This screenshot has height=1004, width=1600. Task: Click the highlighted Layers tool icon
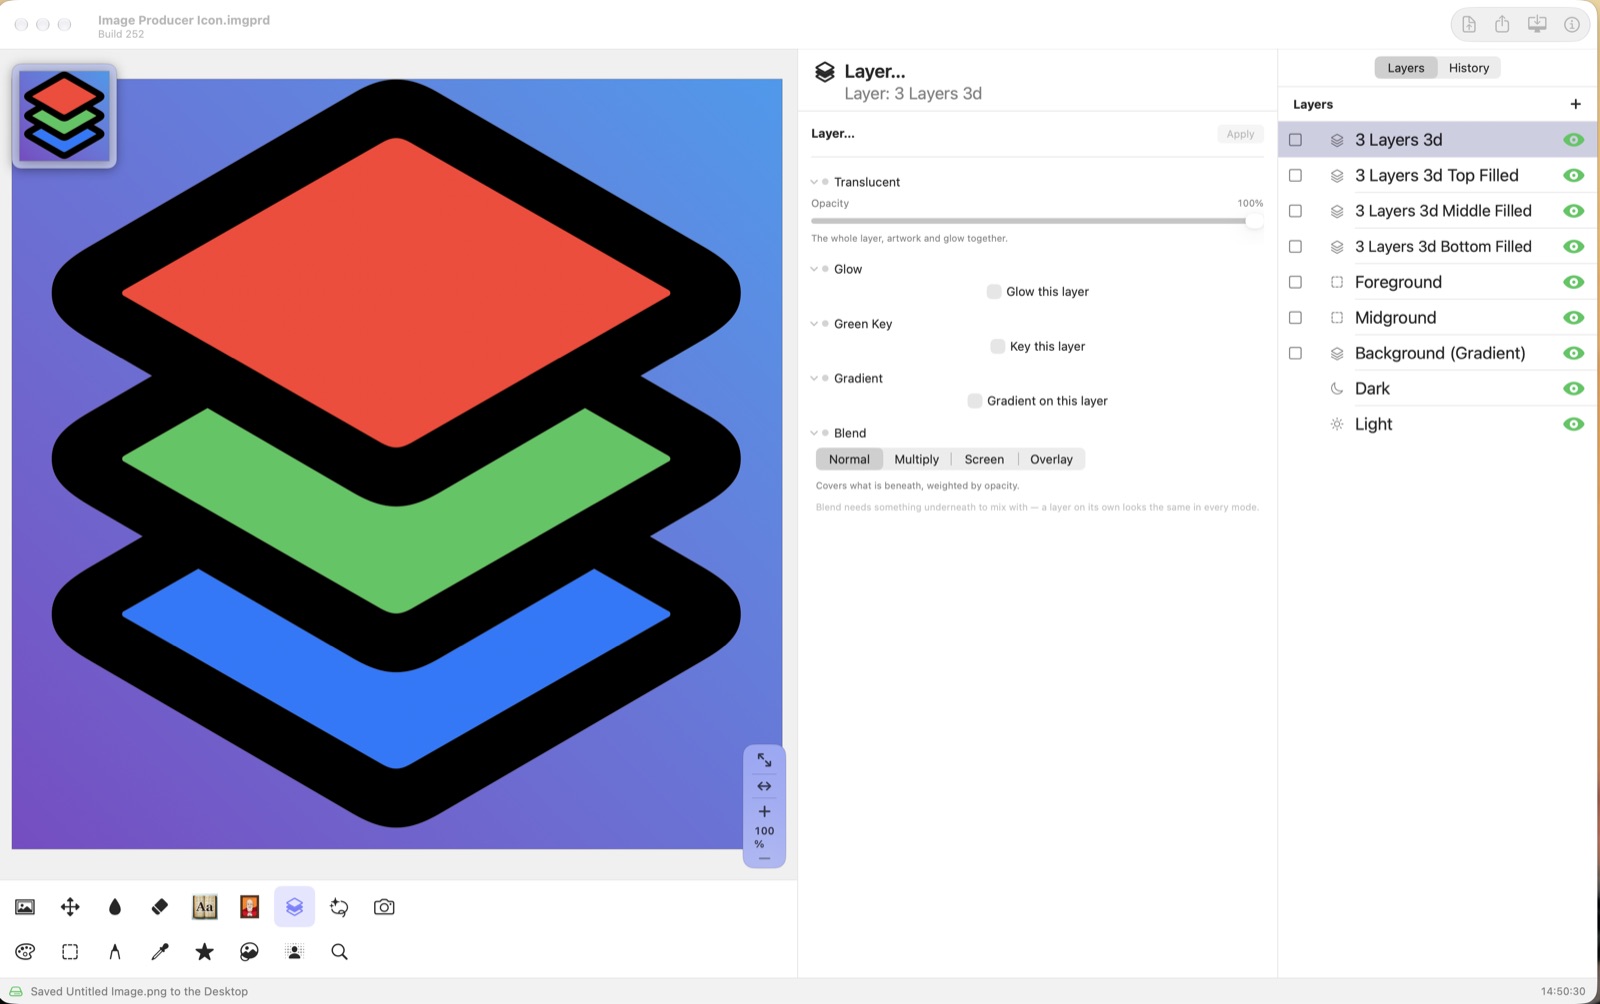tap(294, 907)
